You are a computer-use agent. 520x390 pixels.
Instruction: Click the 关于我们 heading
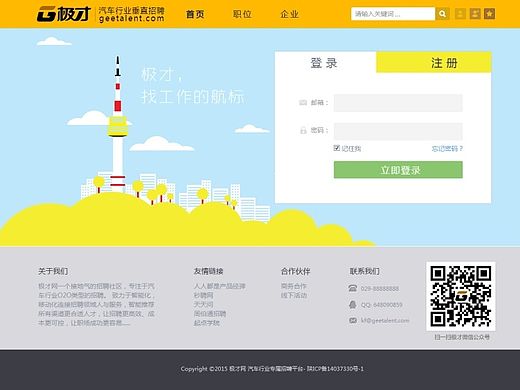[x=53, y=271]
